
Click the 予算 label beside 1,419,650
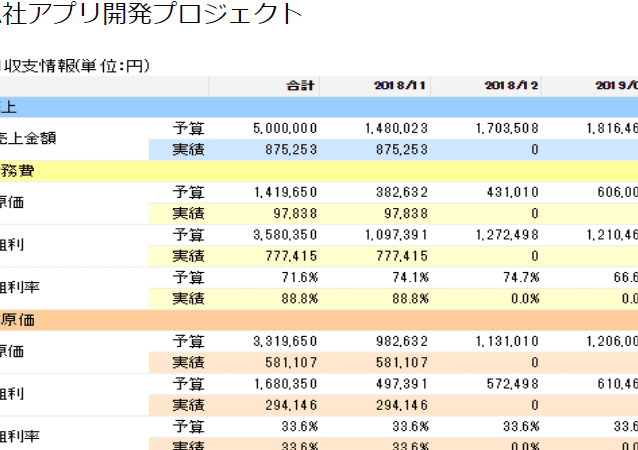point(188,192)
